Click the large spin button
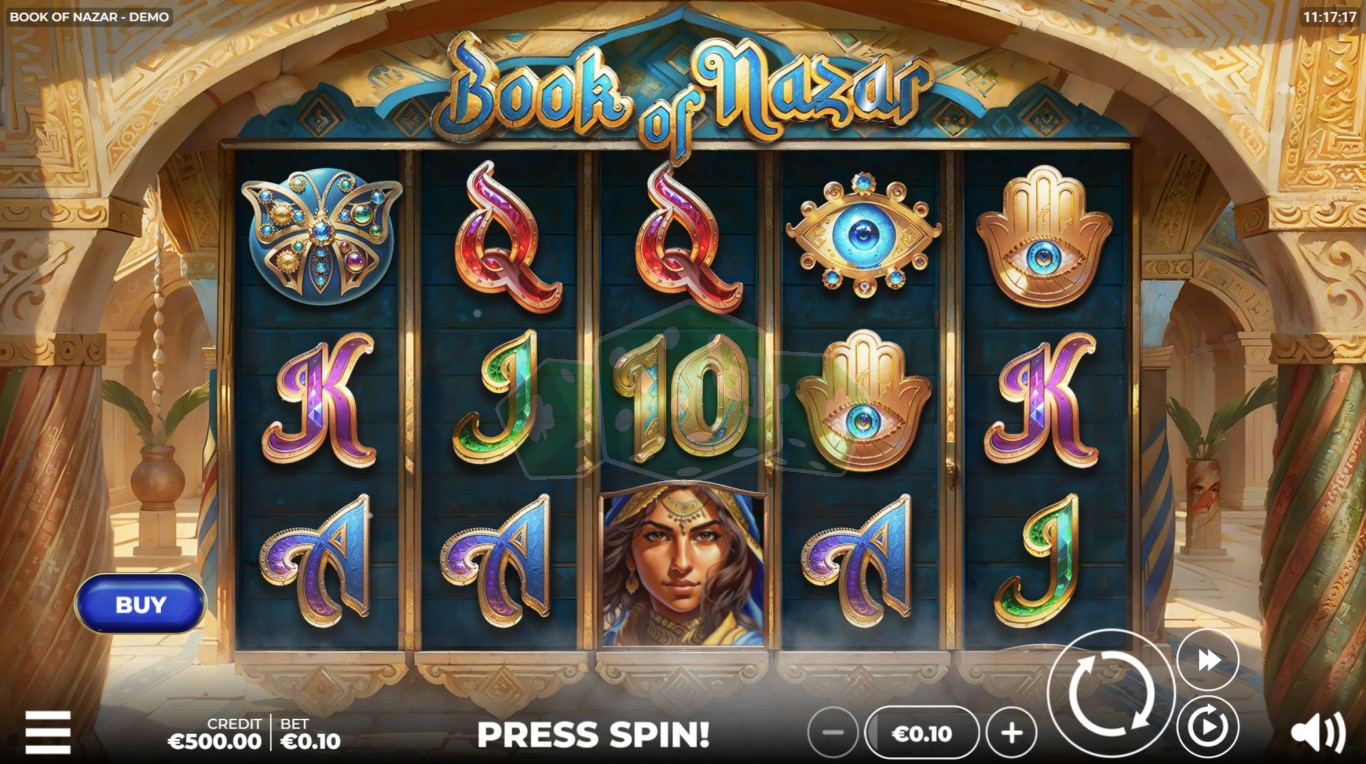Image resolution: width=1366 pixels, height=764 pixels. (x=1111, y=693)
